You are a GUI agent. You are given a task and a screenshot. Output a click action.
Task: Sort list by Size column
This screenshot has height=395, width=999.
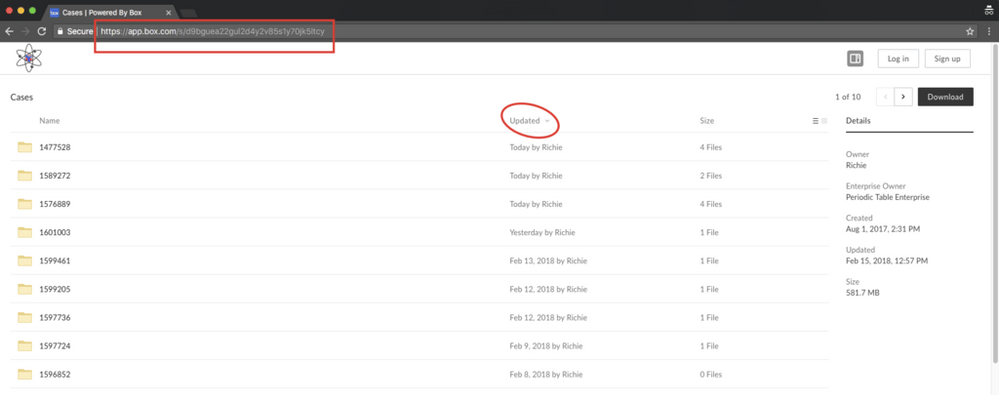pos(707,121)
